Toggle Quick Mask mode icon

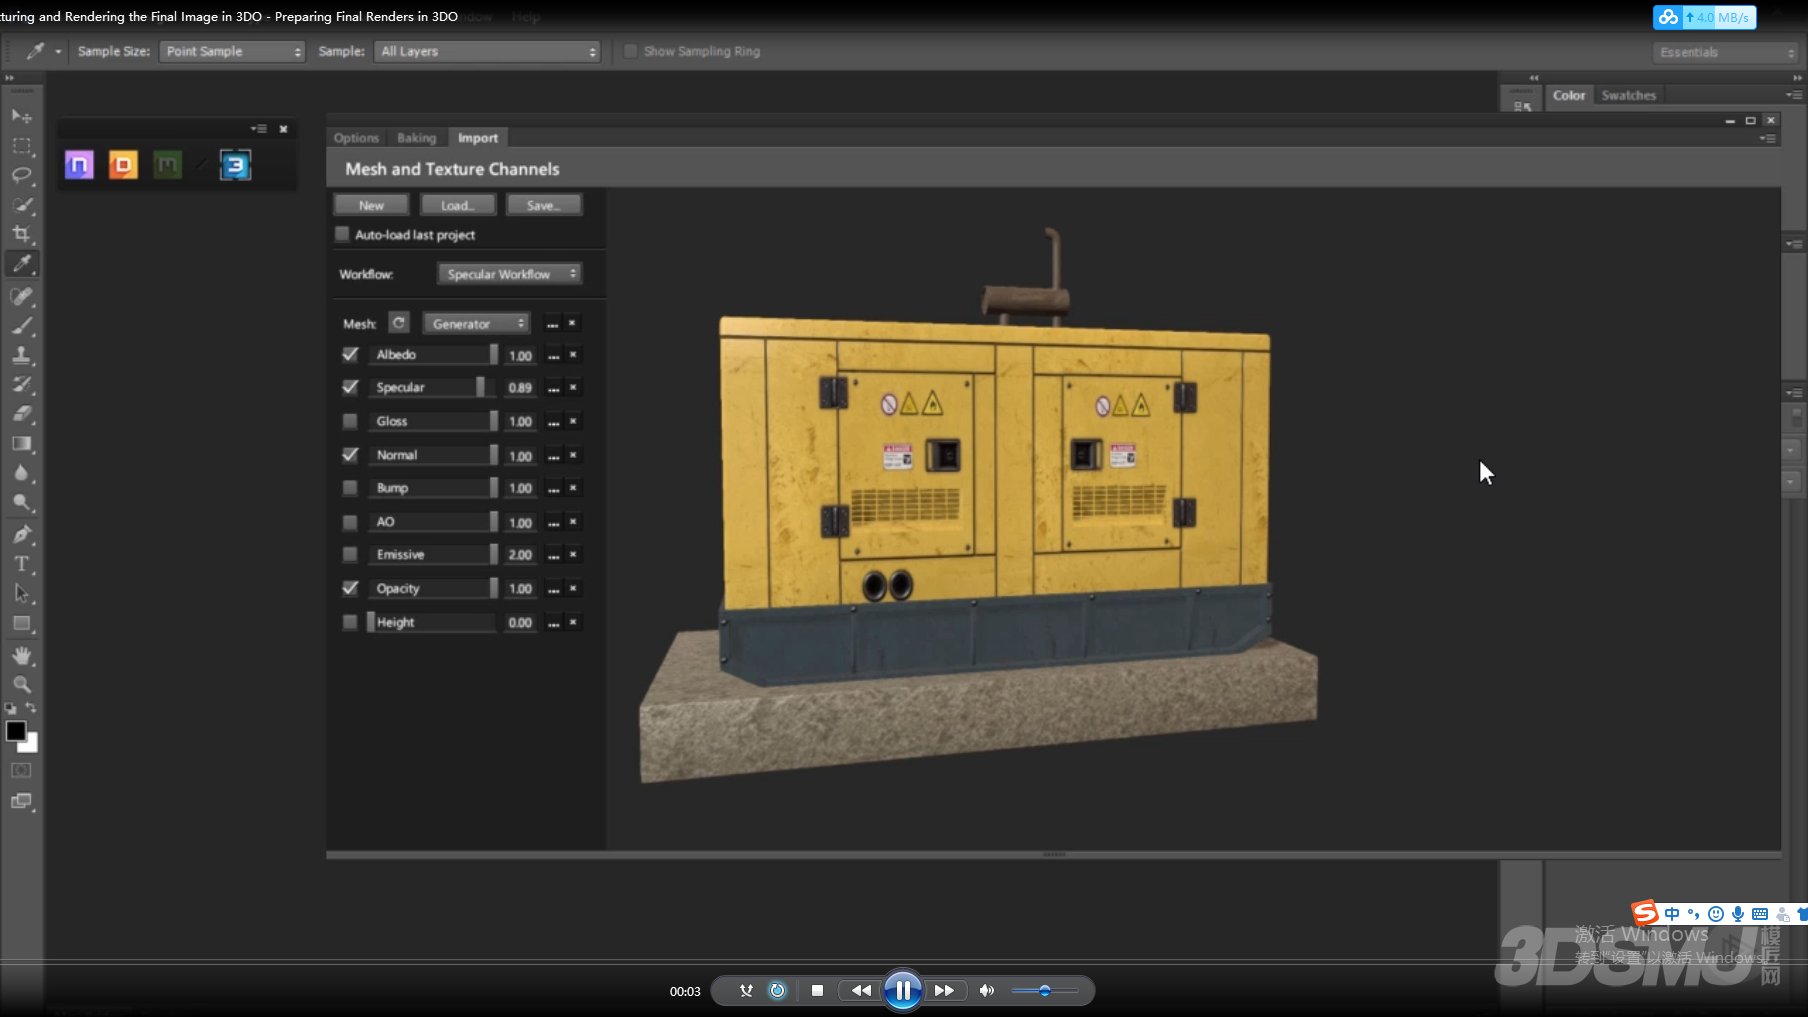coord(21,771)
